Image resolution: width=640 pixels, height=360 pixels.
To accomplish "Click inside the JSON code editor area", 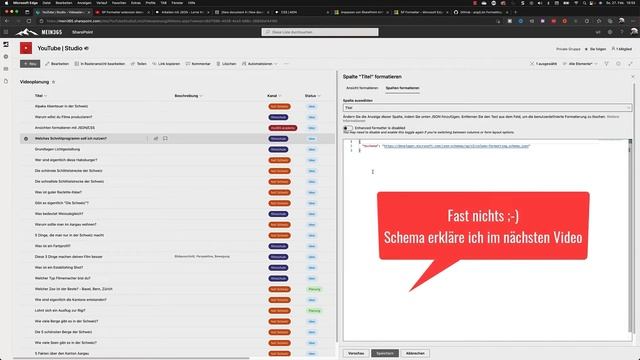I will click(x=487, y=240).
